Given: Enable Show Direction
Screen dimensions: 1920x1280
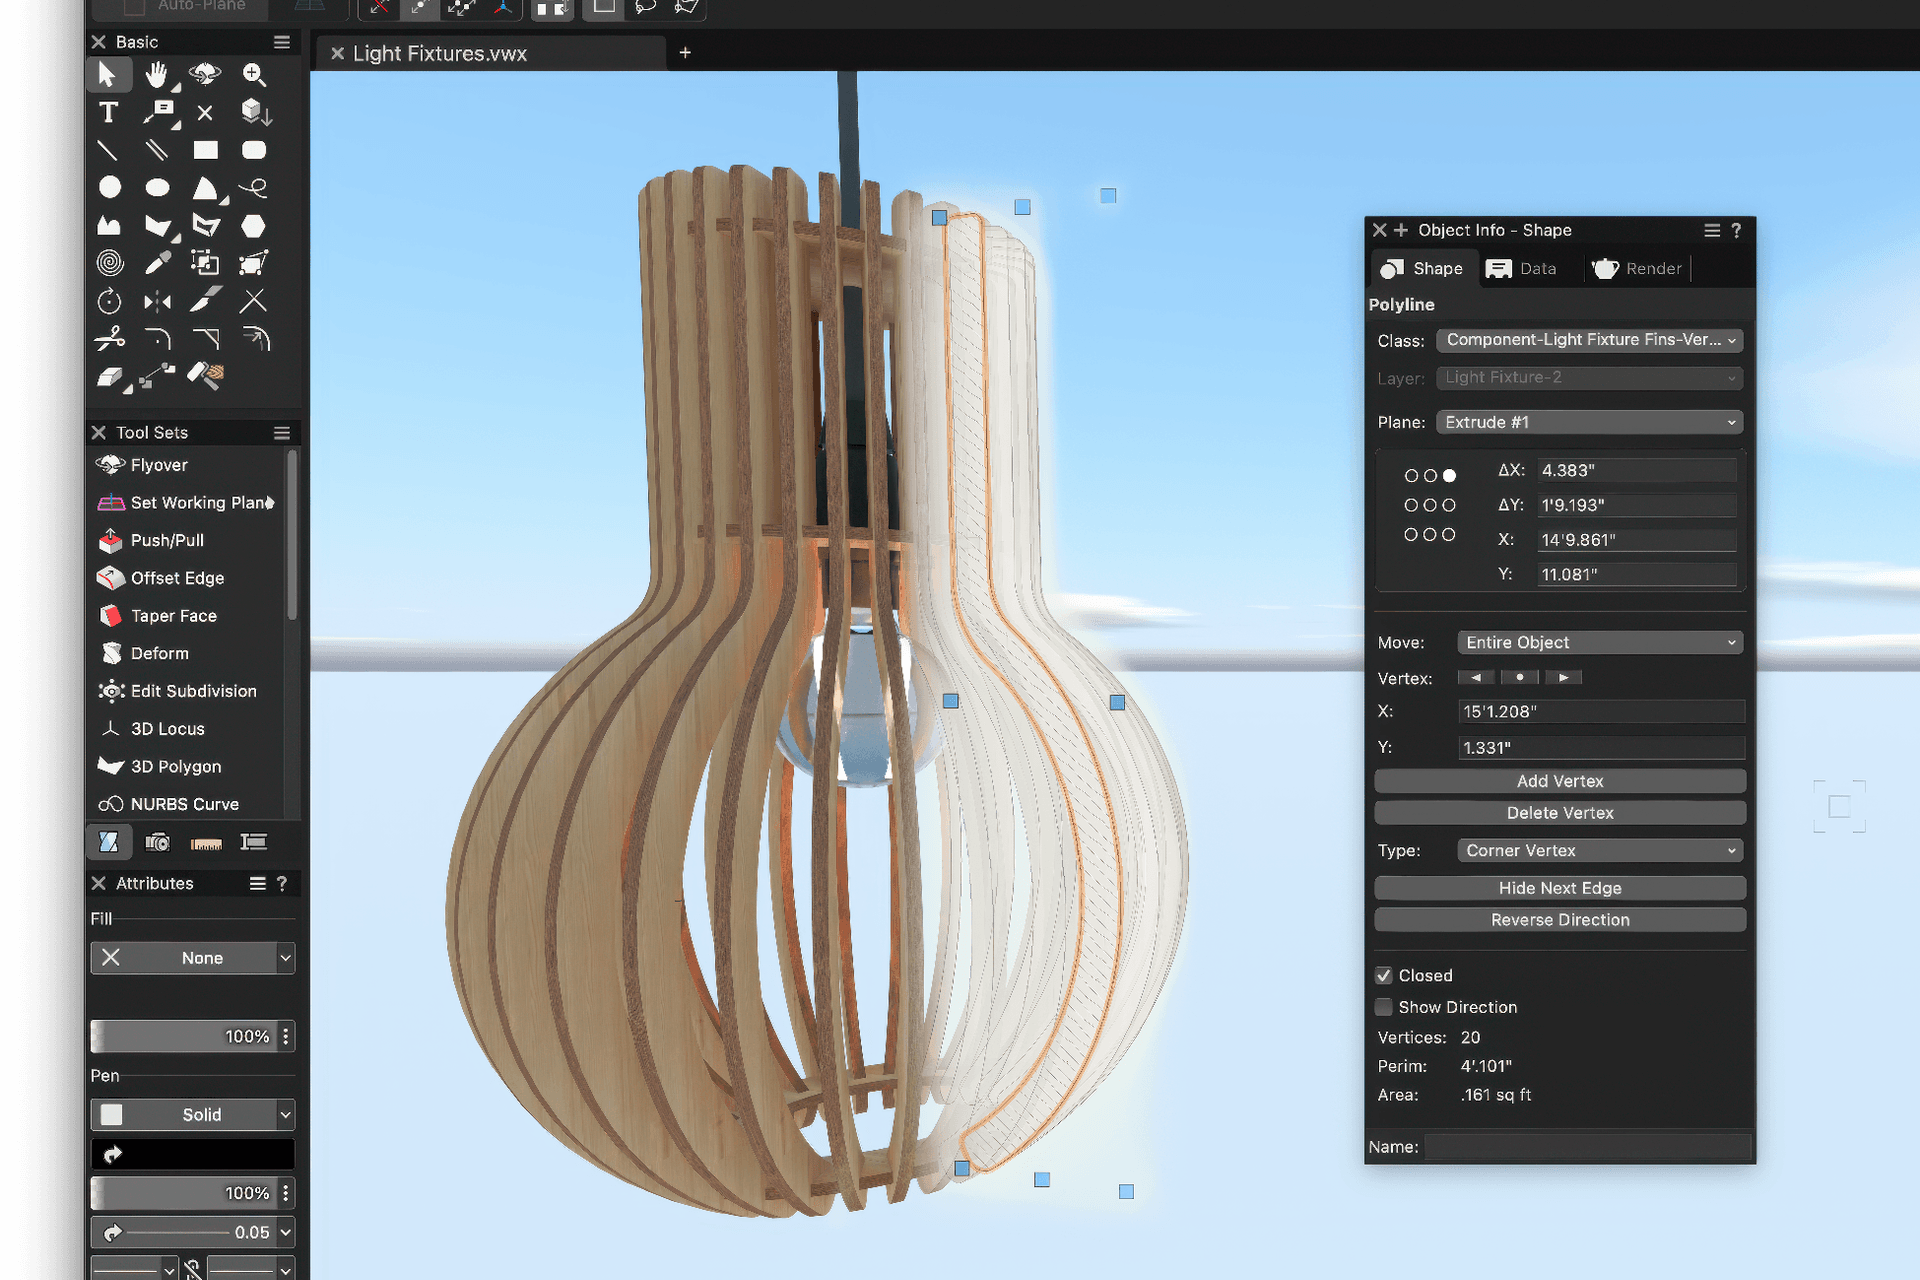Looking at the screenshot, I should coord(1384,1007).
